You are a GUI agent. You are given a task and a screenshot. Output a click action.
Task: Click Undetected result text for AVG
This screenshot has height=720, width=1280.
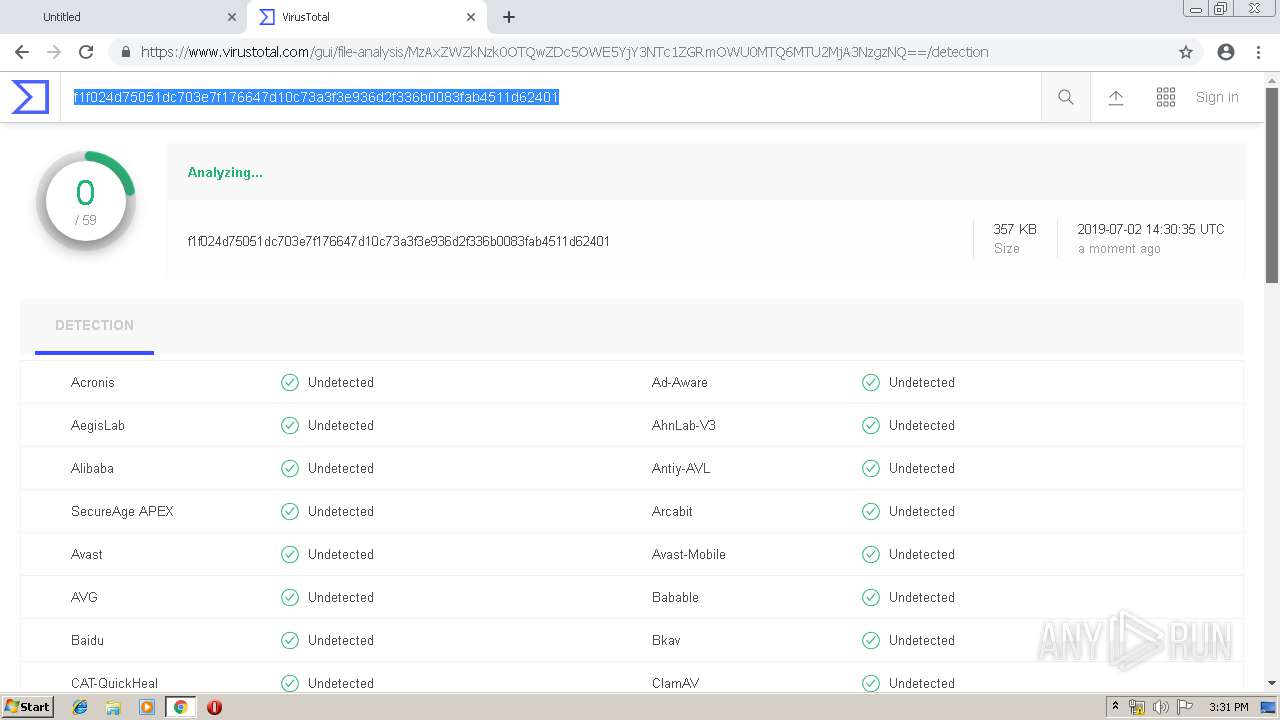click(x=341, y=597)
